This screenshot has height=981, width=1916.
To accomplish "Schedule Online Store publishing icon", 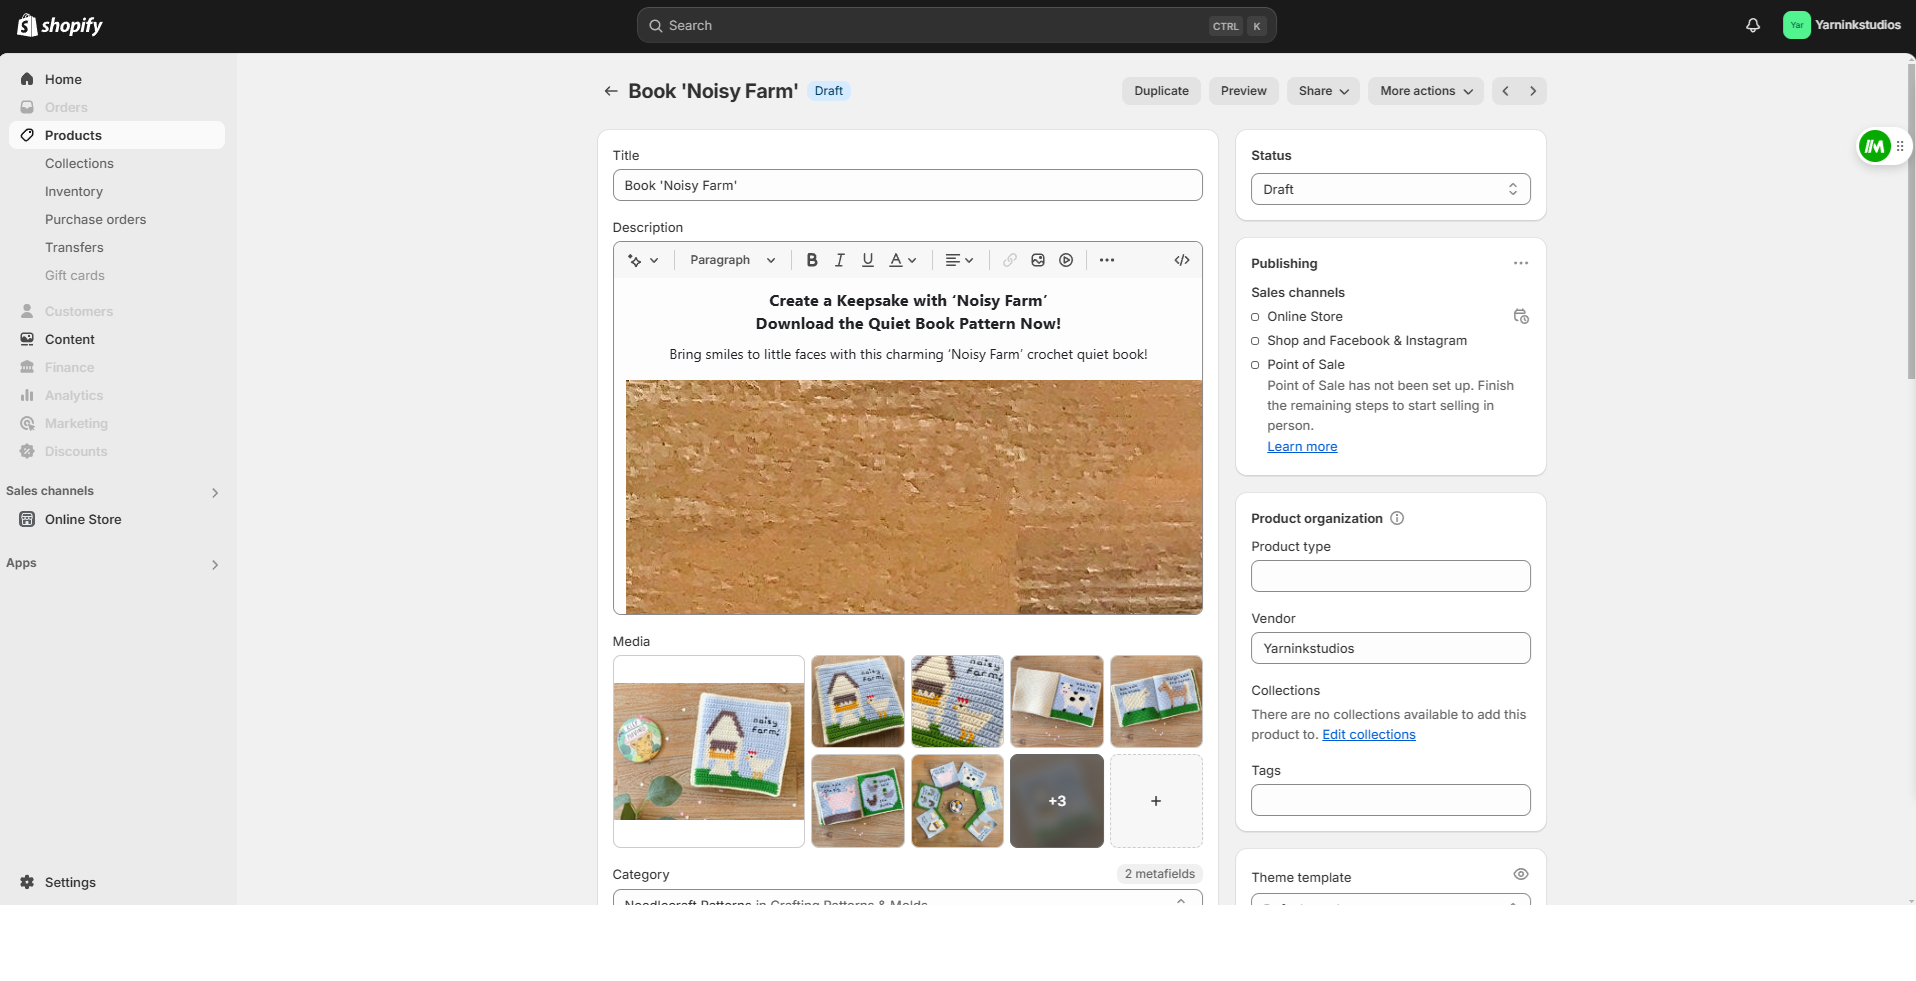I will (x=1521, y=317).
